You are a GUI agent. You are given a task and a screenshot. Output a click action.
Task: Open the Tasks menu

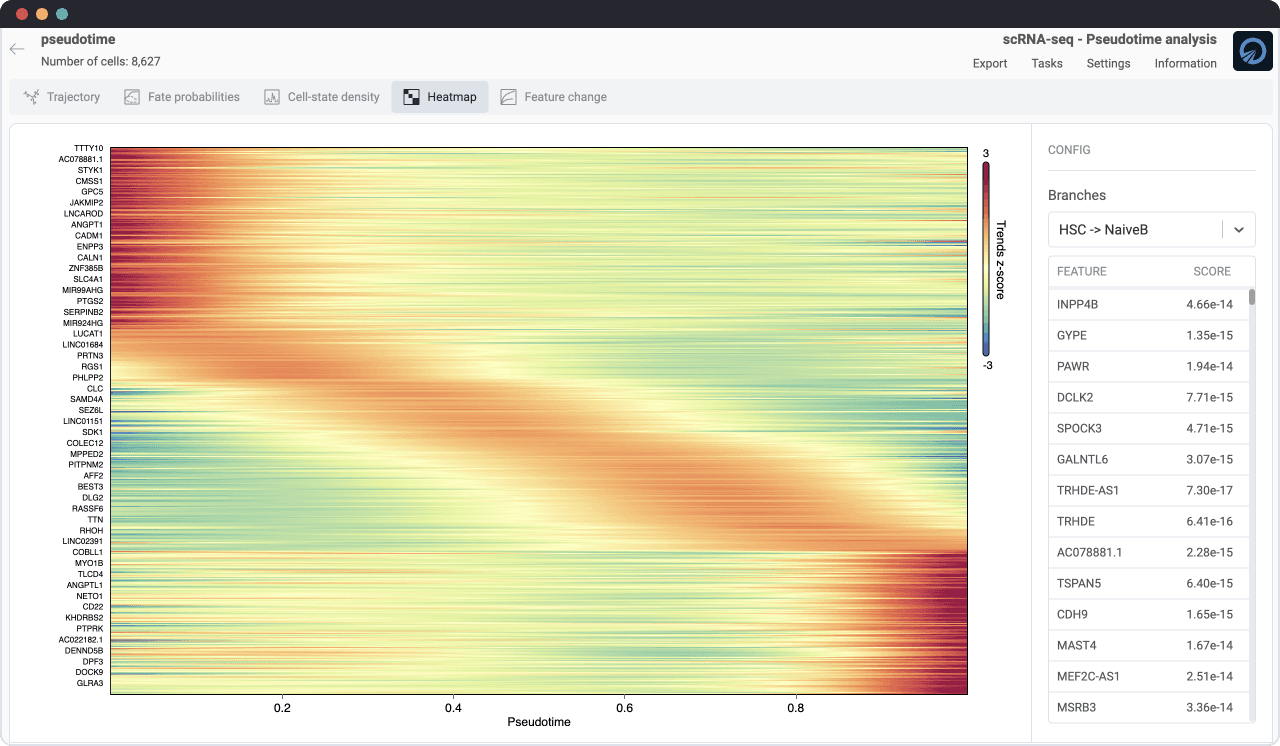click(1047, 63)
